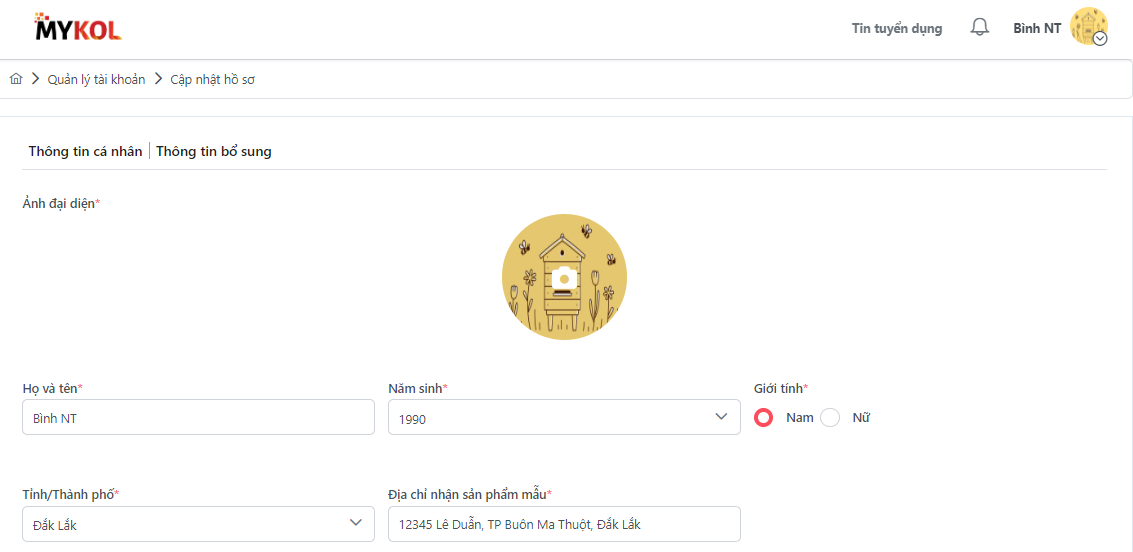Click the Địa chỉ nhận sản phẩm mẫu field
The image size is (1133, 552).
pos(564,523)
